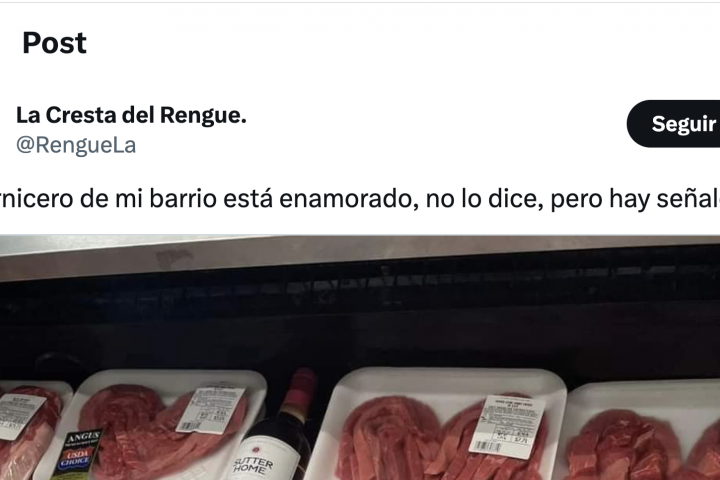
Task: Click the dark shelf area behind the meat trays
Action: [x=360, y=322]
